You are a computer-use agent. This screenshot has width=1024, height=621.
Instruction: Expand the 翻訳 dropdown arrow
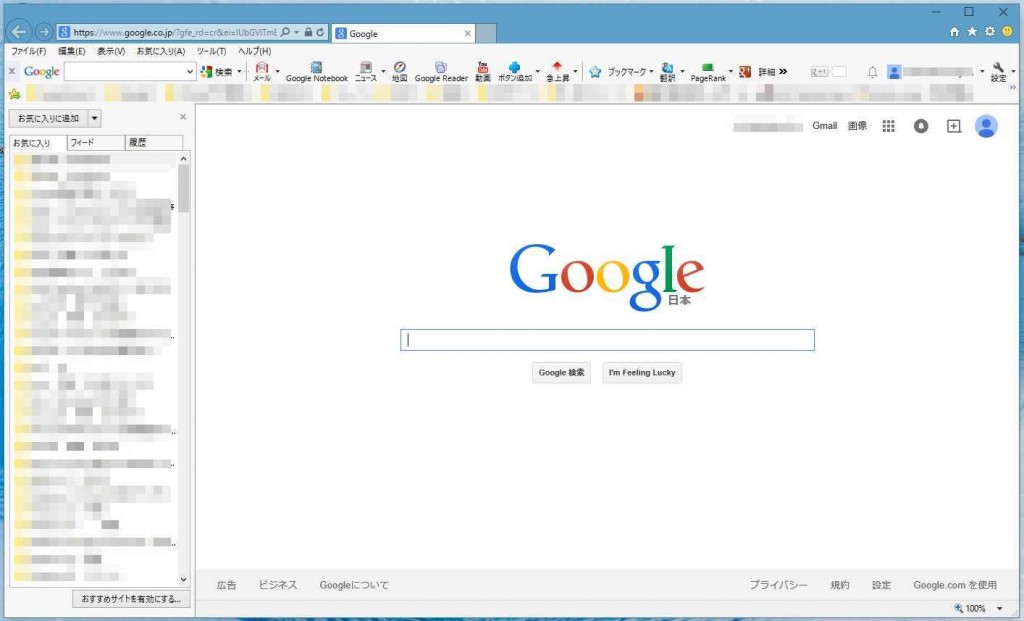tap(682, 72)
